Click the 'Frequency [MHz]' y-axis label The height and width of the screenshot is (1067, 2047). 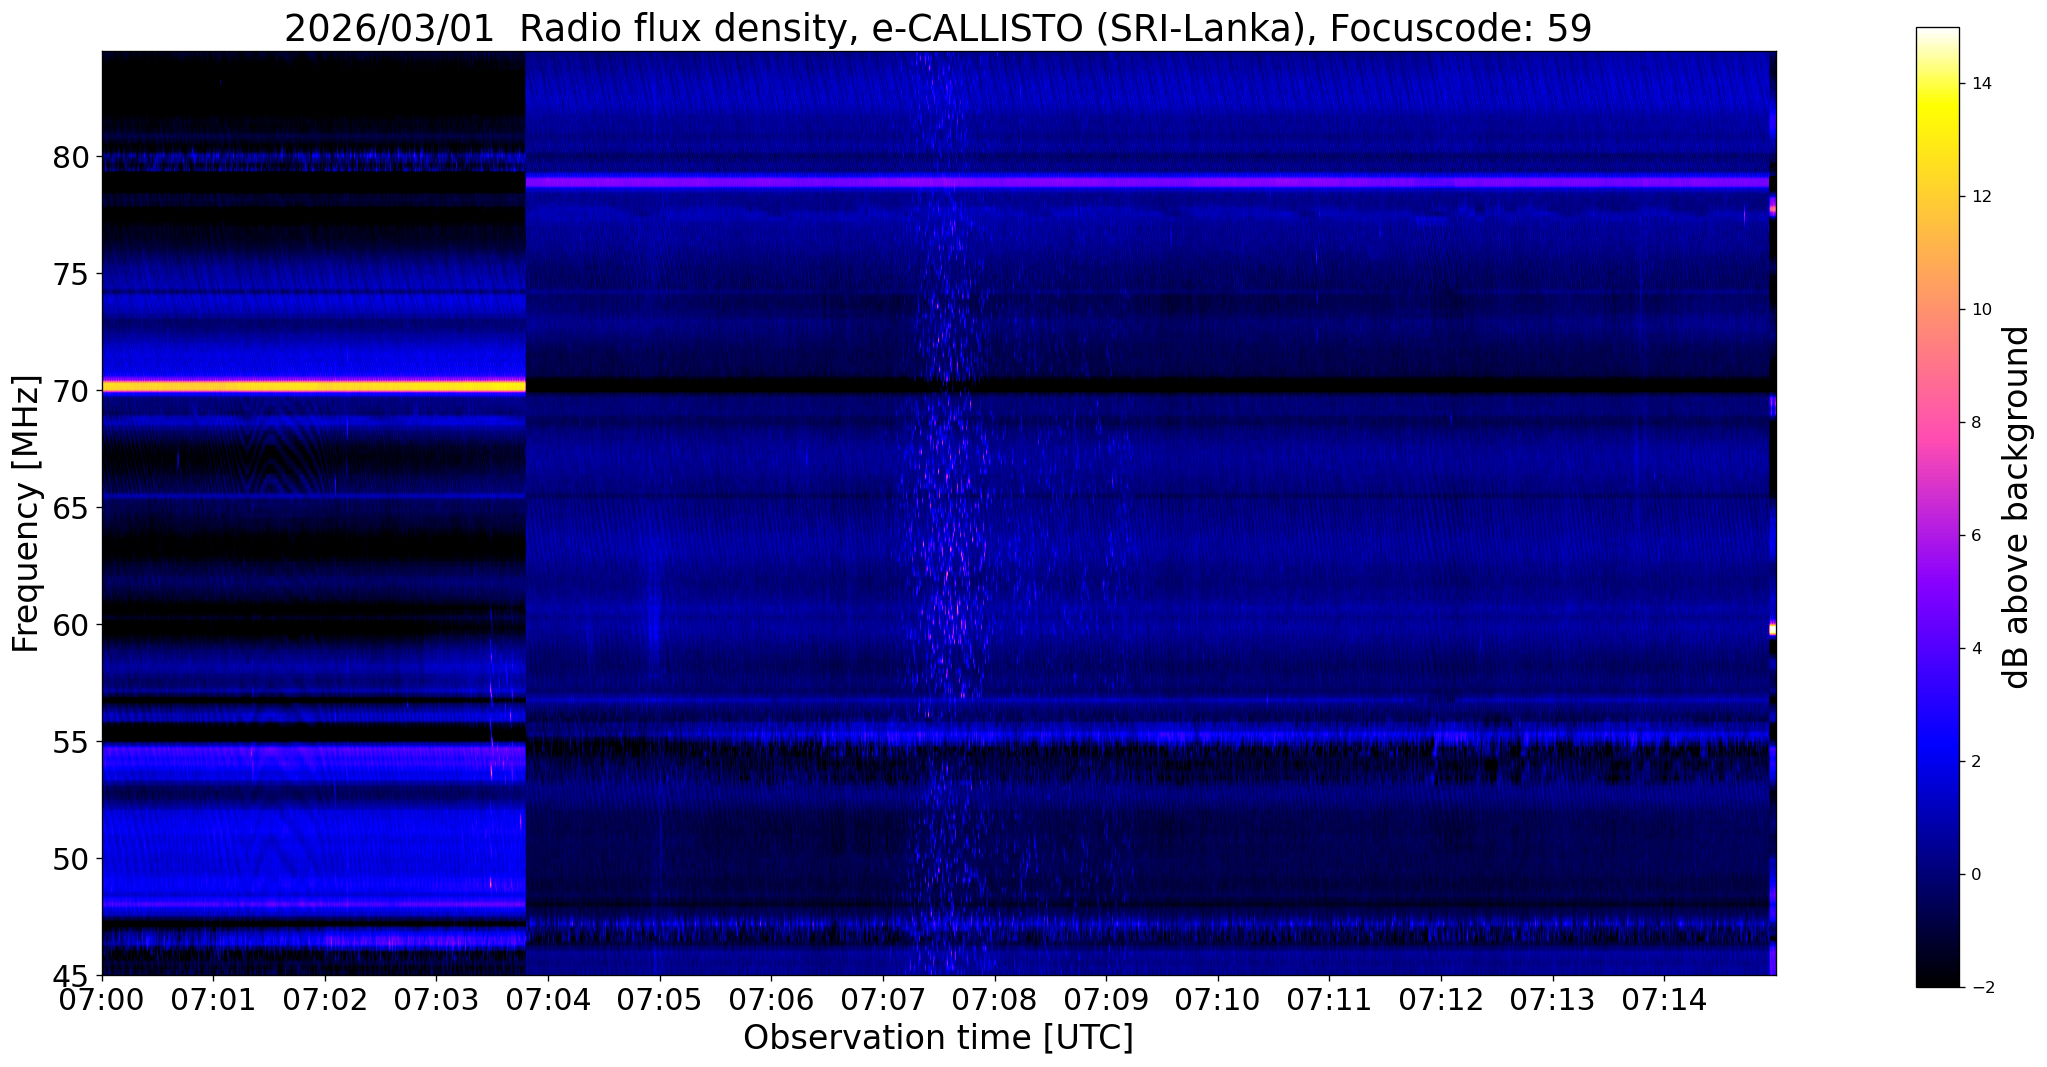pyautogui.click(x=26, y=514)
